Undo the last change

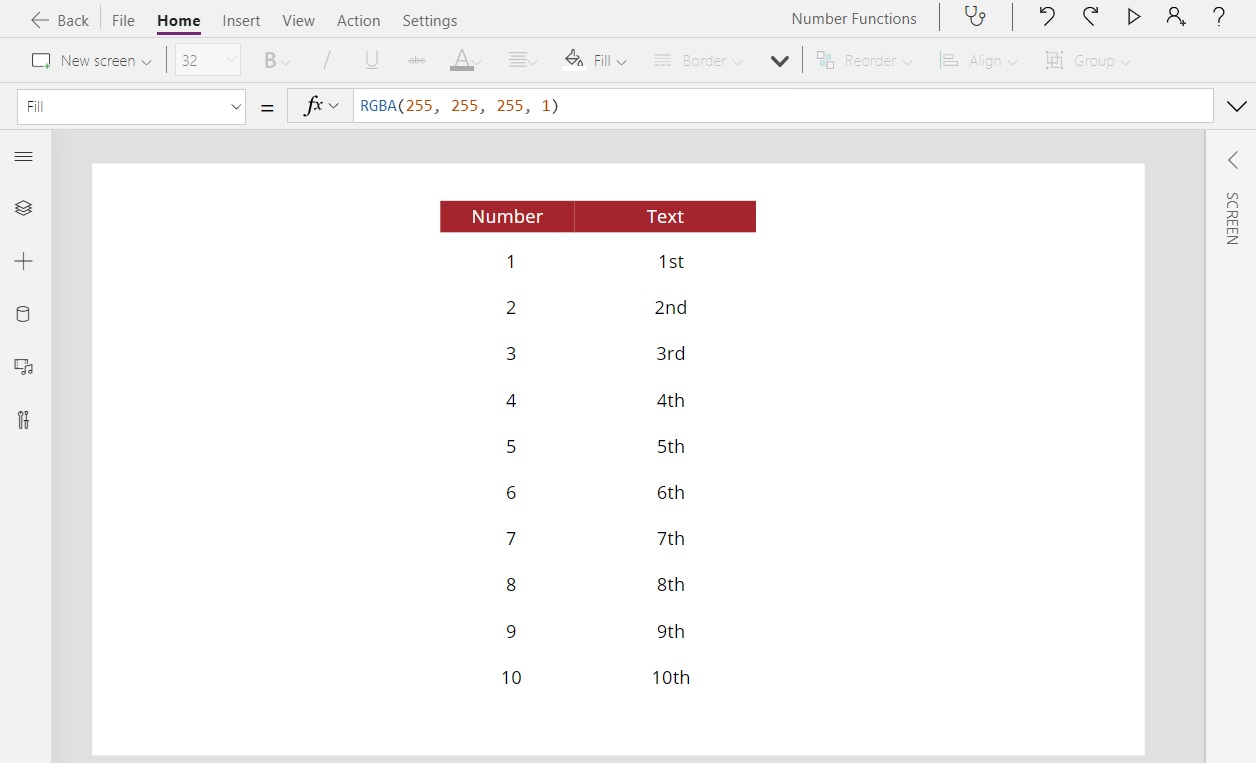tap(1046, 17)
